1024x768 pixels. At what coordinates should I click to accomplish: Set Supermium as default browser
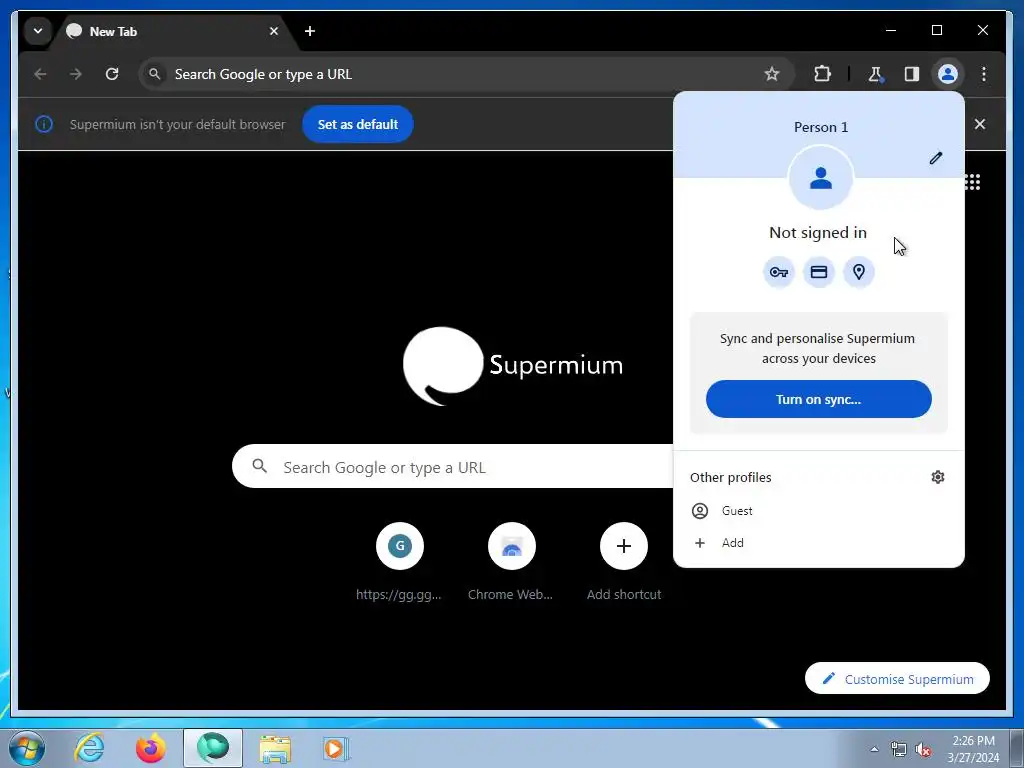(x=357, y=124)
